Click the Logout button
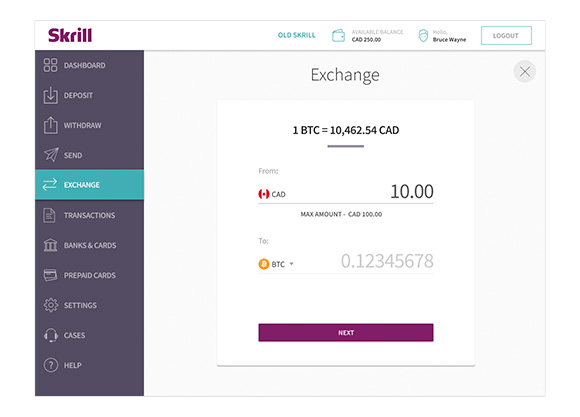Screen dimensions: 580x417 (x=506, y=36)
